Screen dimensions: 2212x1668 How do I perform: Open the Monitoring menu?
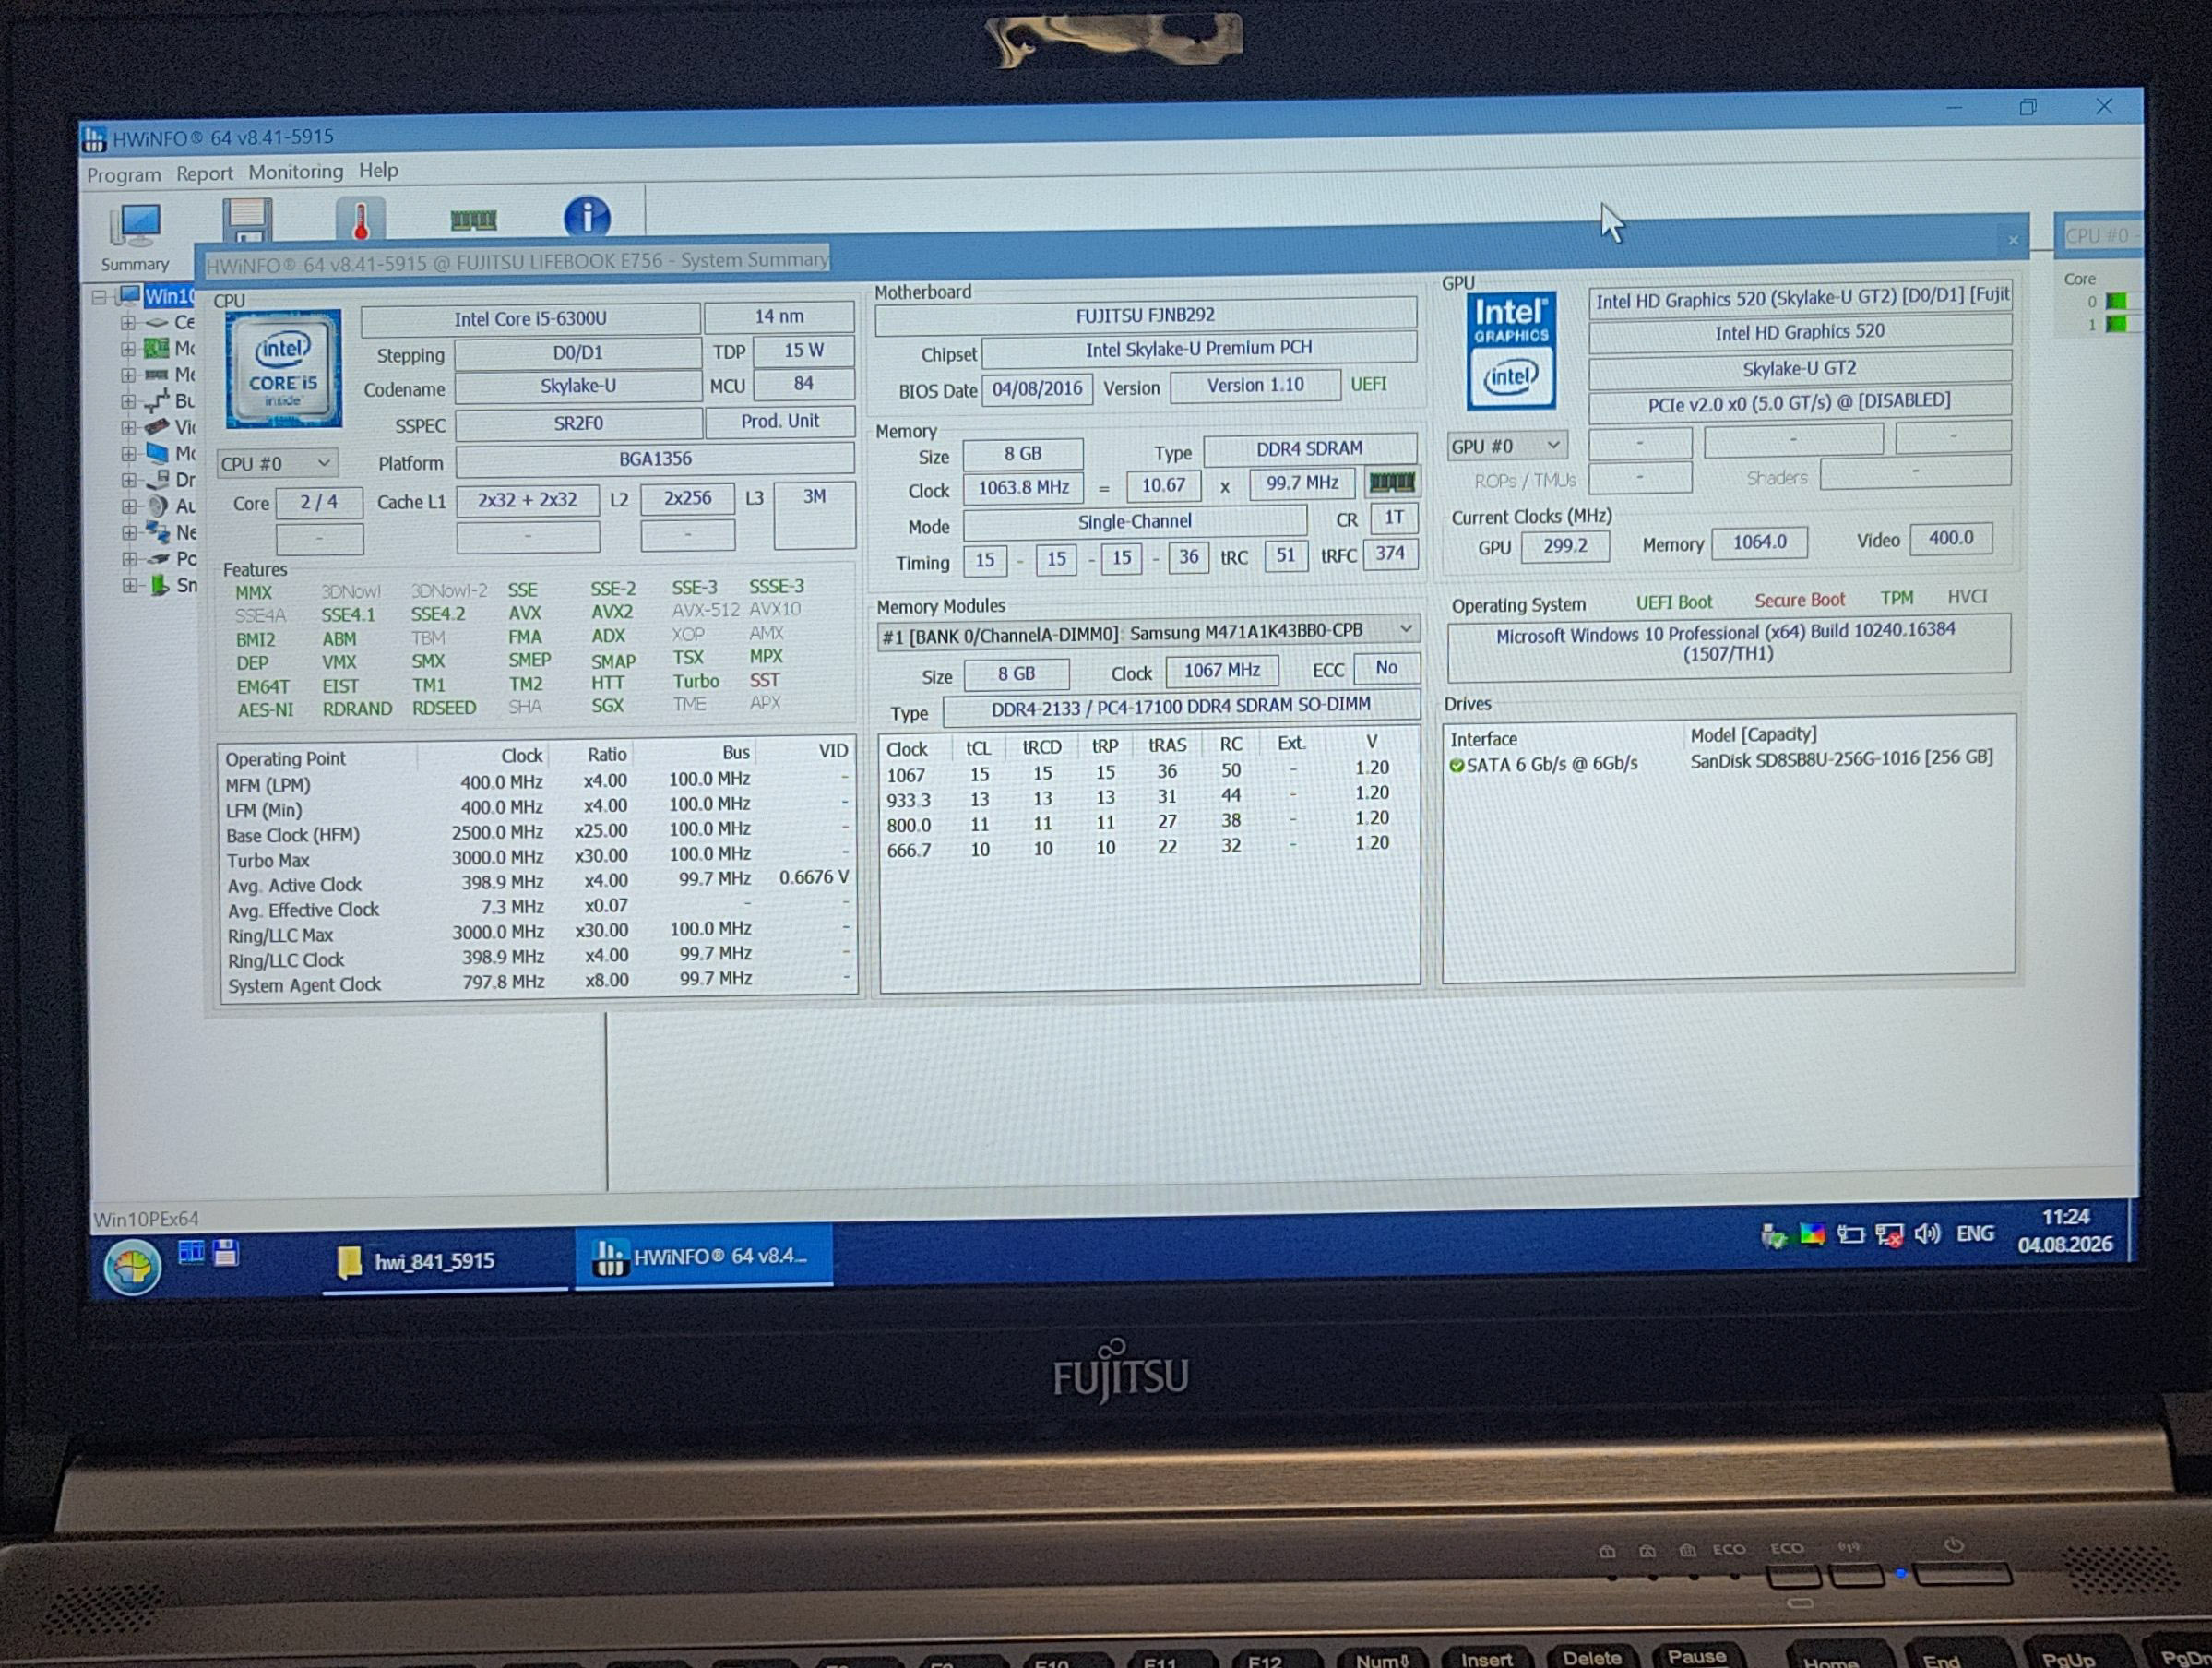click(295, 172)
